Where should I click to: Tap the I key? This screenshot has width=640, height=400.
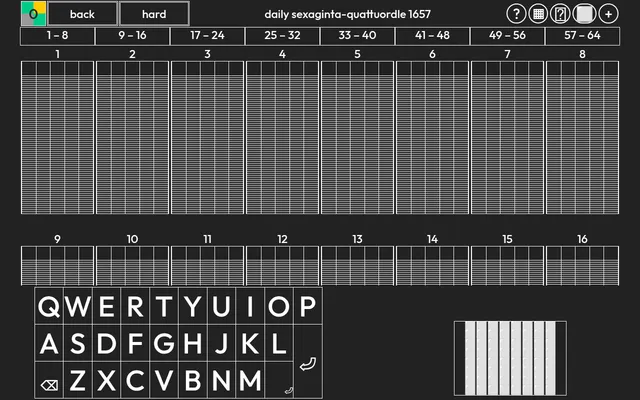point(250,306)
